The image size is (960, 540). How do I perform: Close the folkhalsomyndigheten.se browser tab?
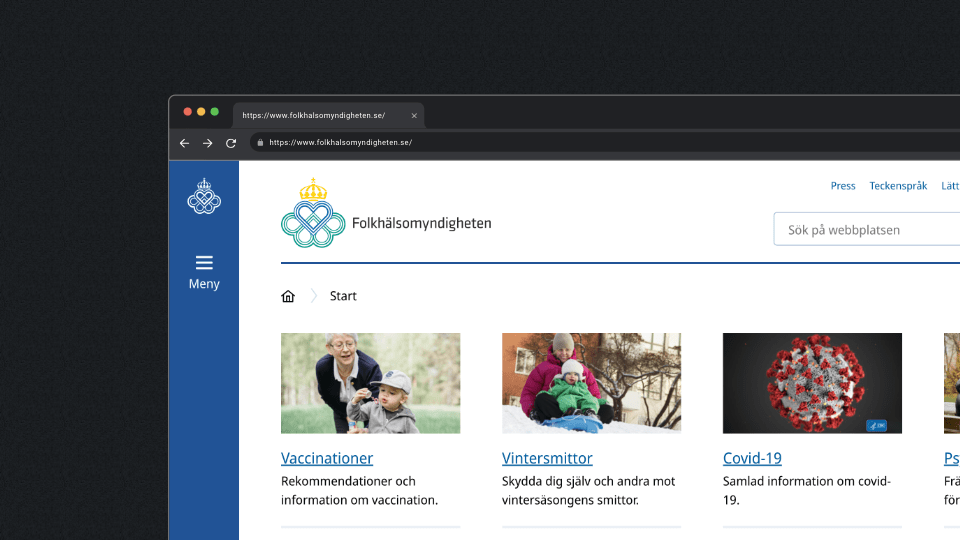414,116
